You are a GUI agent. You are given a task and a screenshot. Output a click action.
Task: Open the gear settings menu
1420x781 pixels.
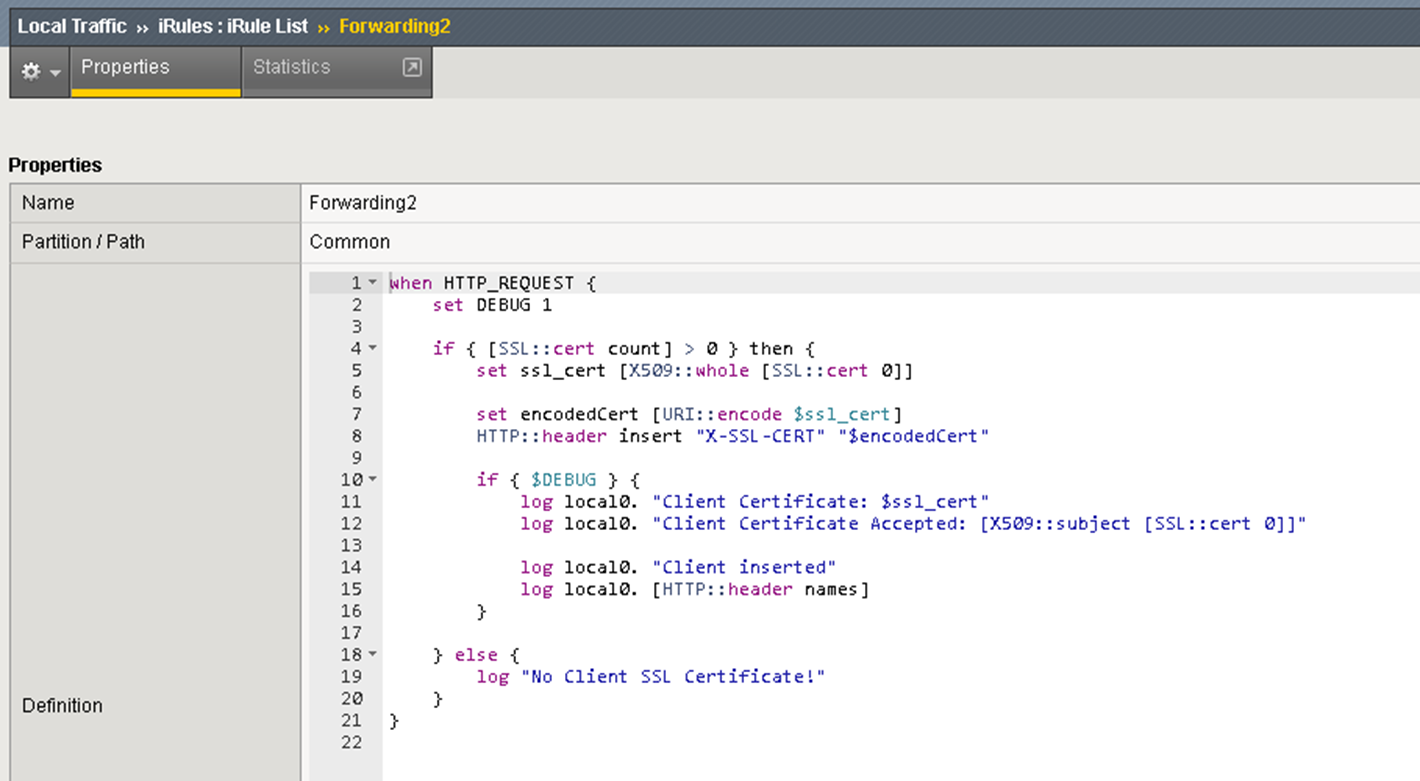[x=40, y=72]
